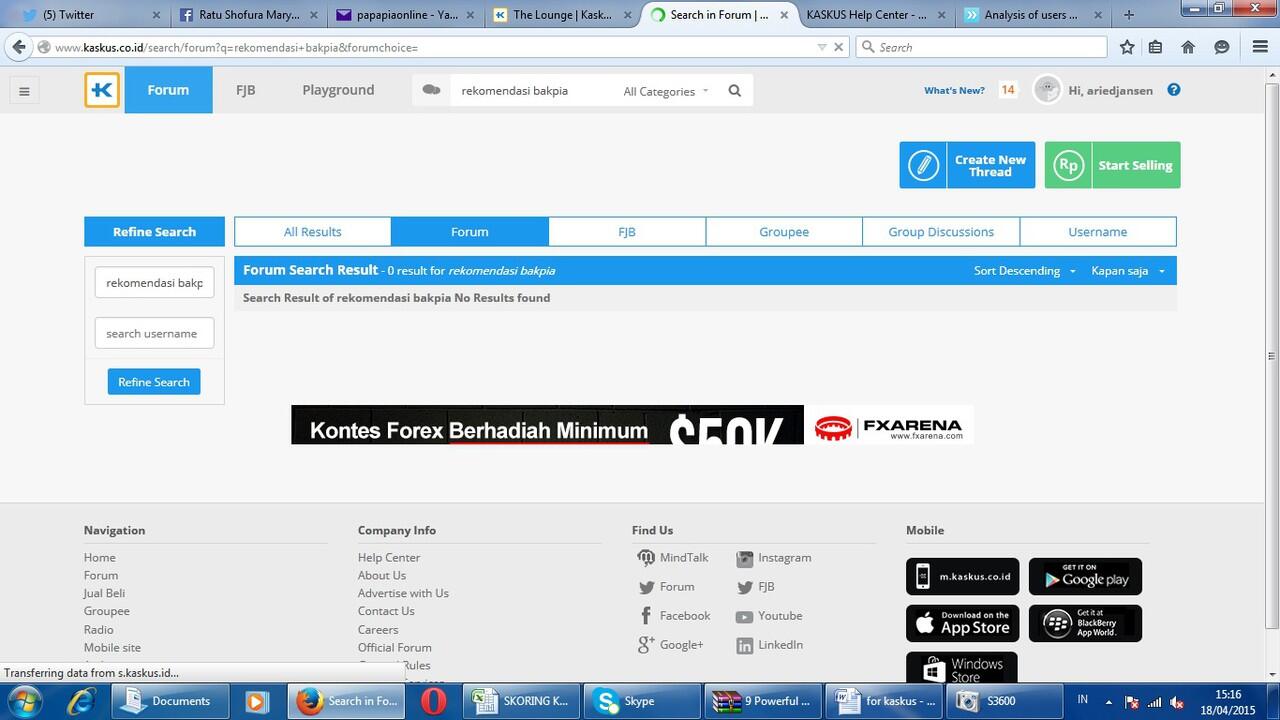
Task: Click the App Store badge
Action: [x=962, y=624]
